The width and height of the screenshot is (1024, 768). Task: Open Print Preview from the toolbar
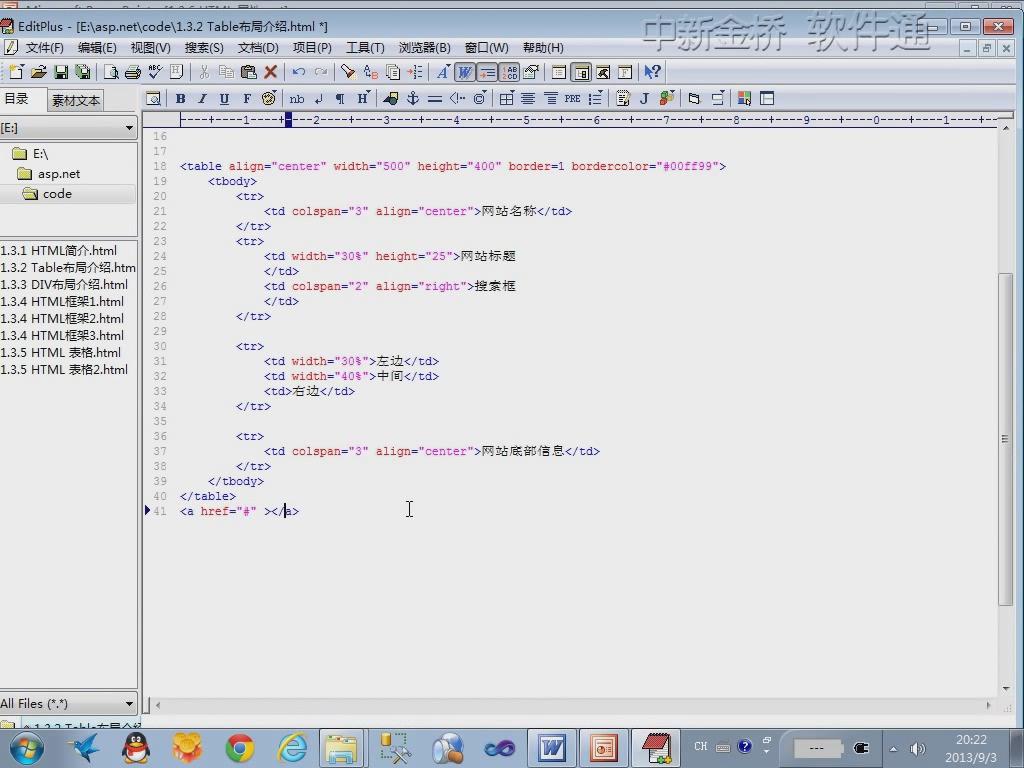[x=111, y=72]
